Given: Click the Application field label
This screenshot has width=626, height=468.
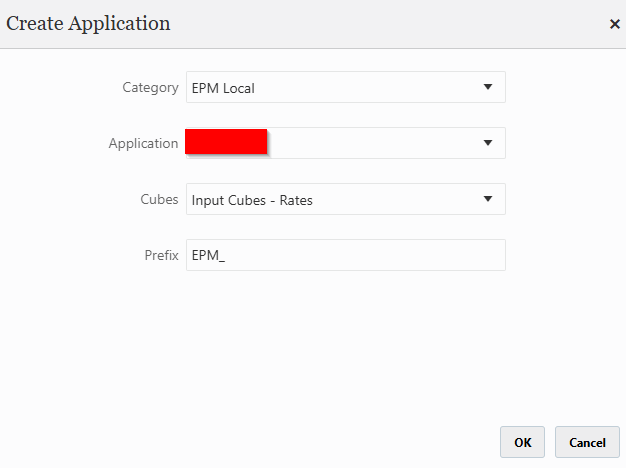Looking at the screenshot, I should click(x=143, y=143).
